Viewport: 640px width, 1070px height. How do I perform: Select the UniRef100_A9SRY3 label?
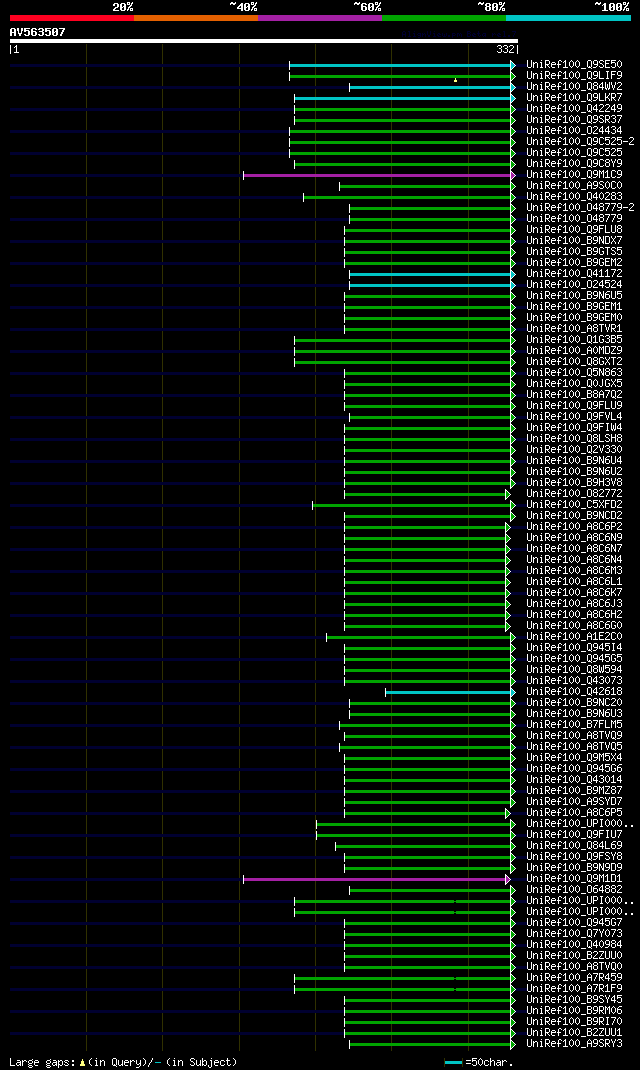tap(574, 1044)
